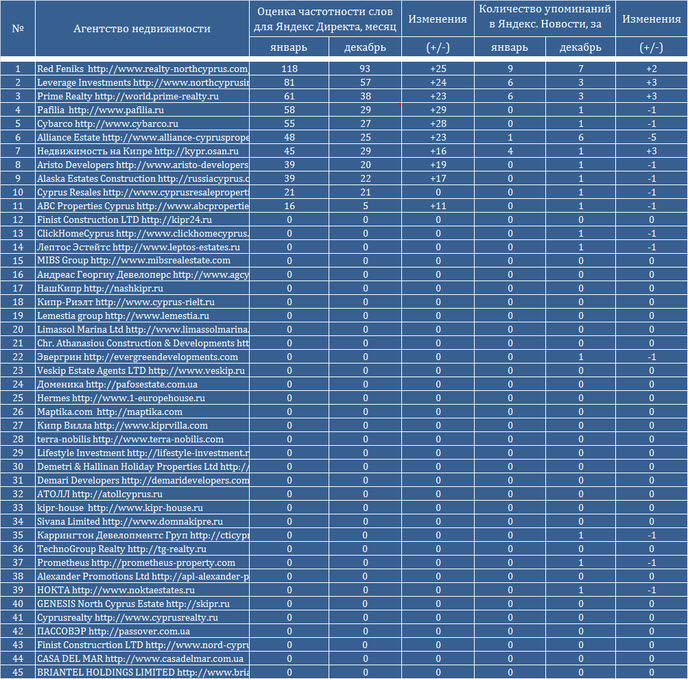
Task: Click Veskip Estate Agents LTD cell
Action: [142, 370]
